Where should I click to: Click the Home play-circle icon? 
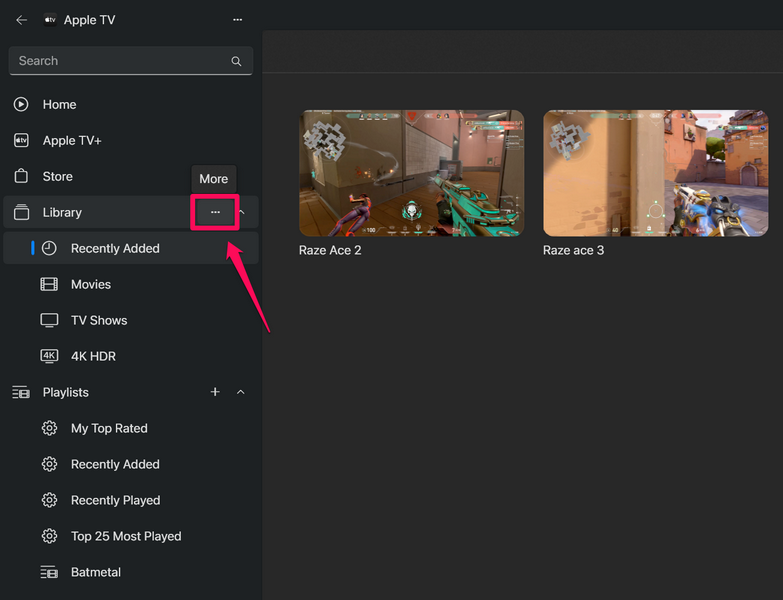(21, 104)
